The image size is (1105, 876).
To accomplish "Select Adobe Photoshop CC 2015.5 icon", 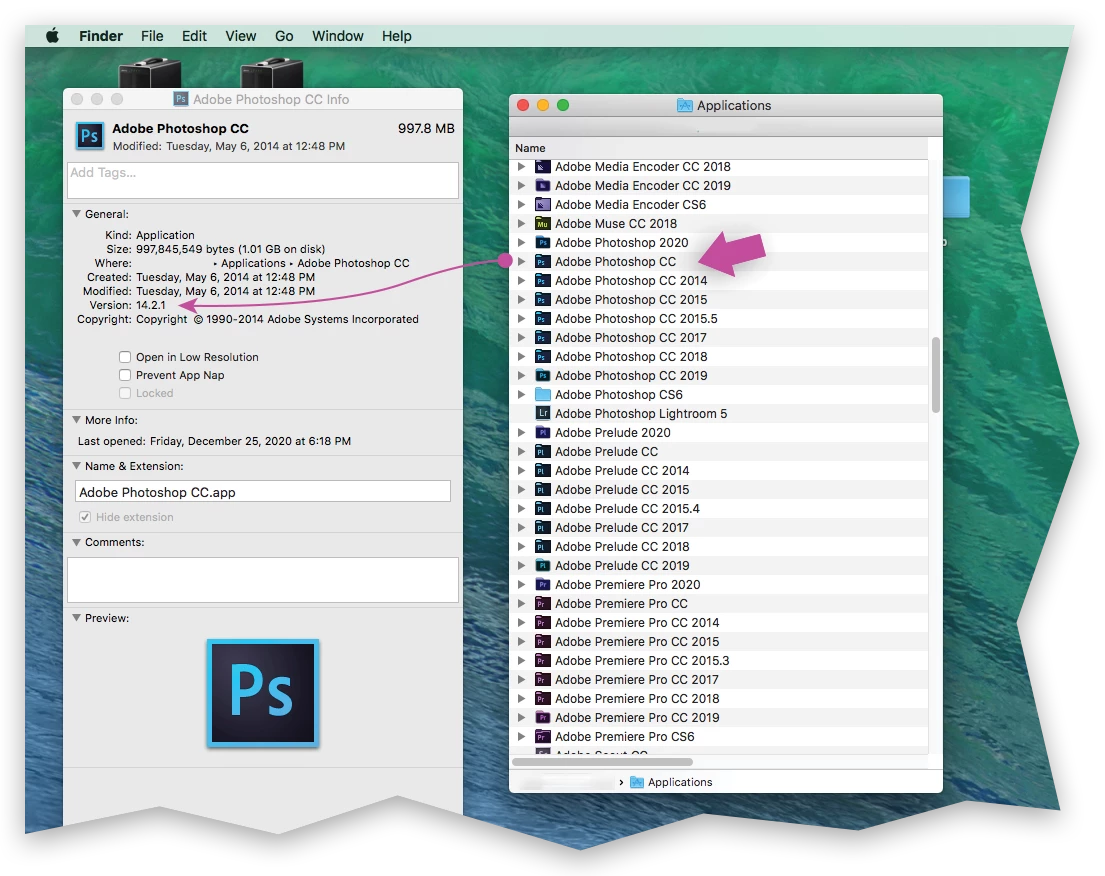I will pyautogui.click(x=543, y=319).
